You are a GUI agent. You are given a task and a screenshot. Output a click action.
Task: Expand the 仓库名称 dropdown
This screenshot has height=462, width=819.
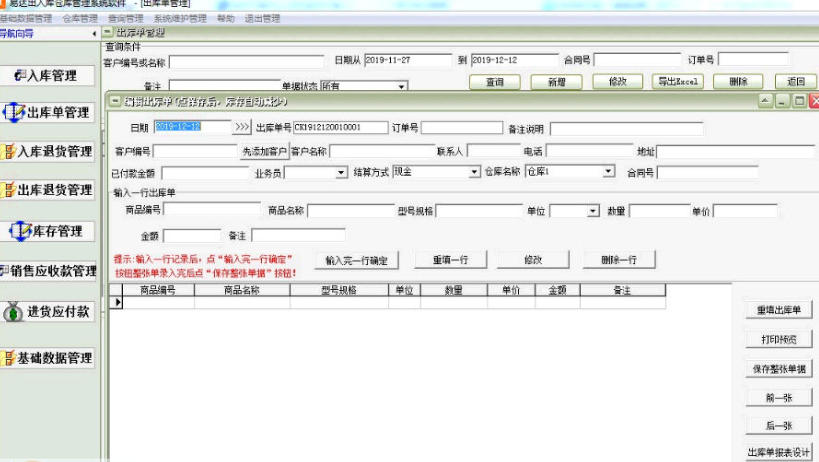[607, 172]
